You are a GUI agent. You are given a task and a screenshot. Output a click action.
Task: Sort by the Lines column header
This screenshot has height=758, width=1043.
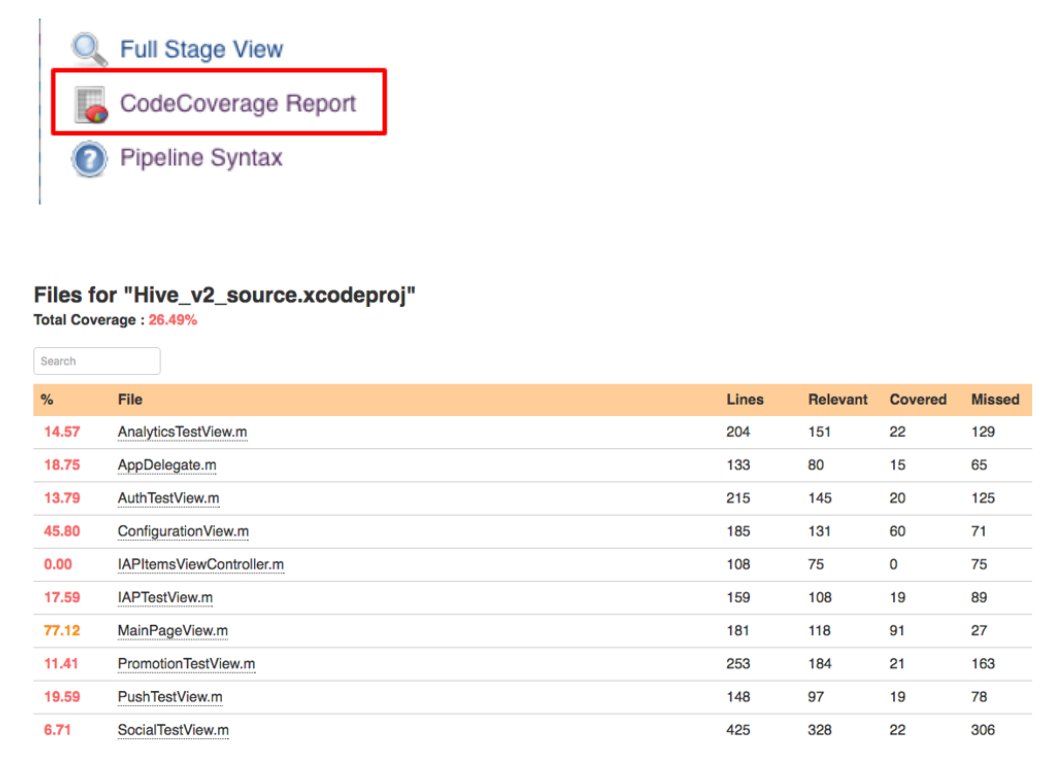point(744,399)
